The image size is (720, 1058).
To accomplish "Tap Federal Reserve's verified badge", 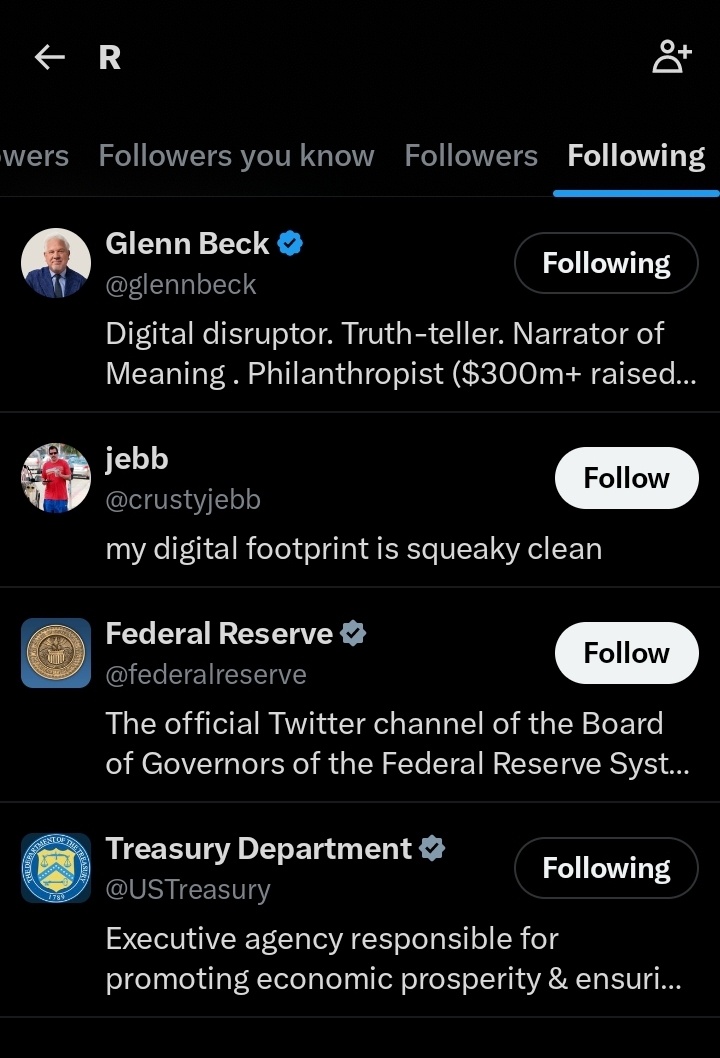I will 353,633.
